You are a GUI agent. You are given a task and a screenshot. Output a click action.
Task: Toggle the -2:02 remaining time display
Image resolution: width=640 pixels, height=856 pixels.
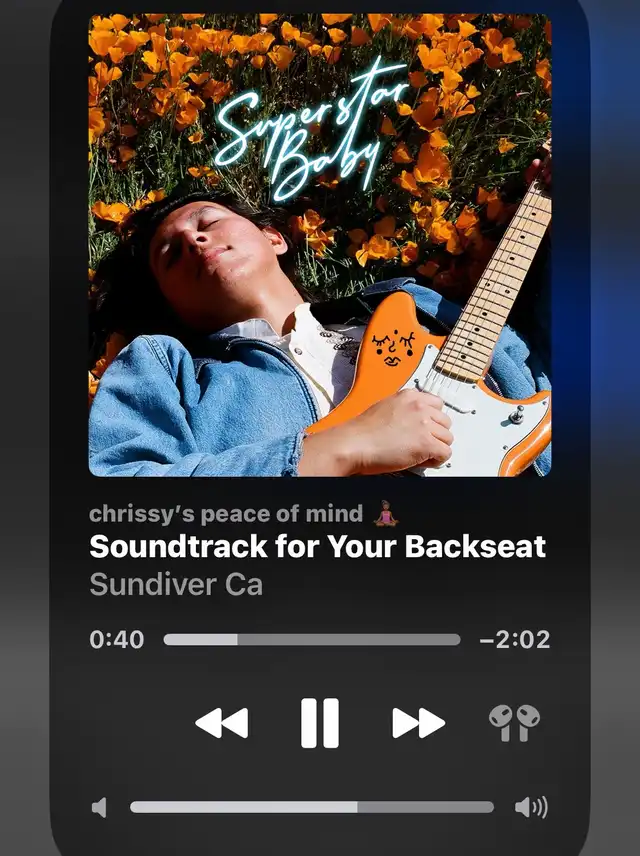pos(514,640)
